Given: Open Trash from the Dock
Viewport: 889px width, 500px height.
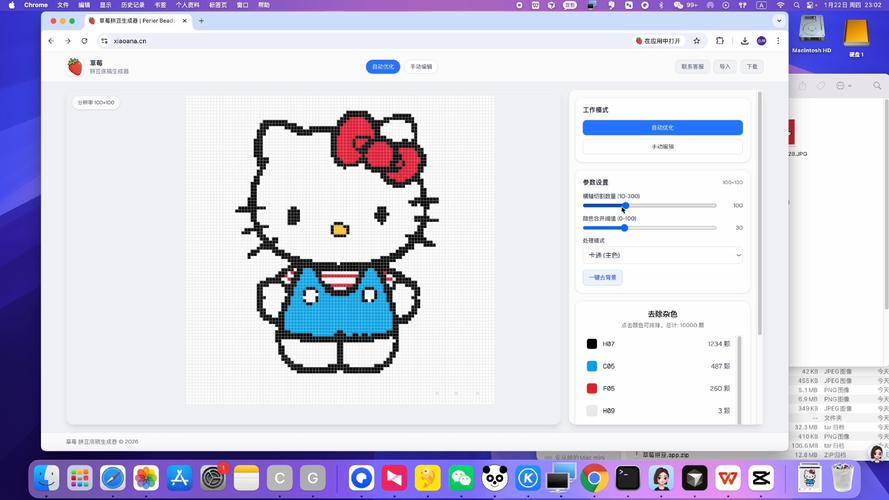Looking at the screenshot, I should 843,478.
